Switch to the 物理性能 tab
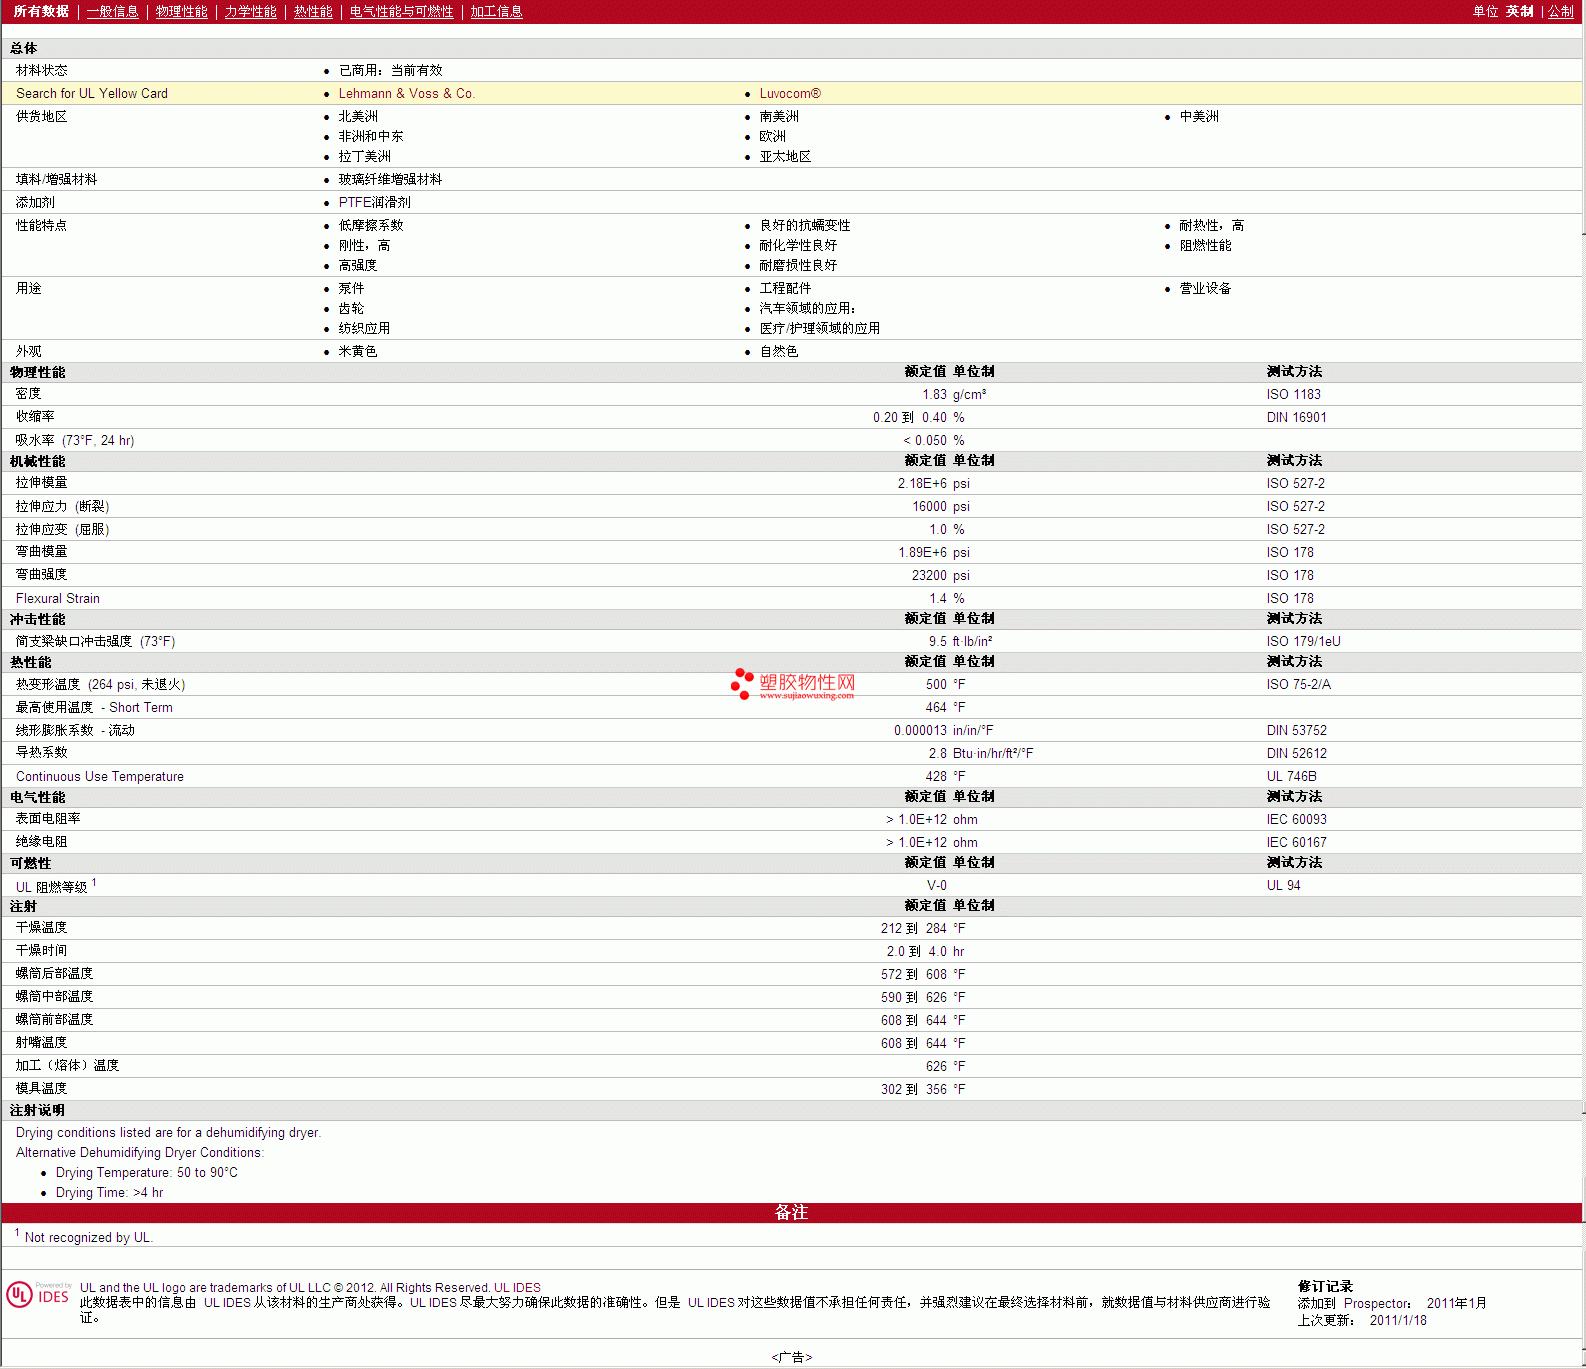The image size is (1586, 1369). pyautogui.click(x=181, y=12)
